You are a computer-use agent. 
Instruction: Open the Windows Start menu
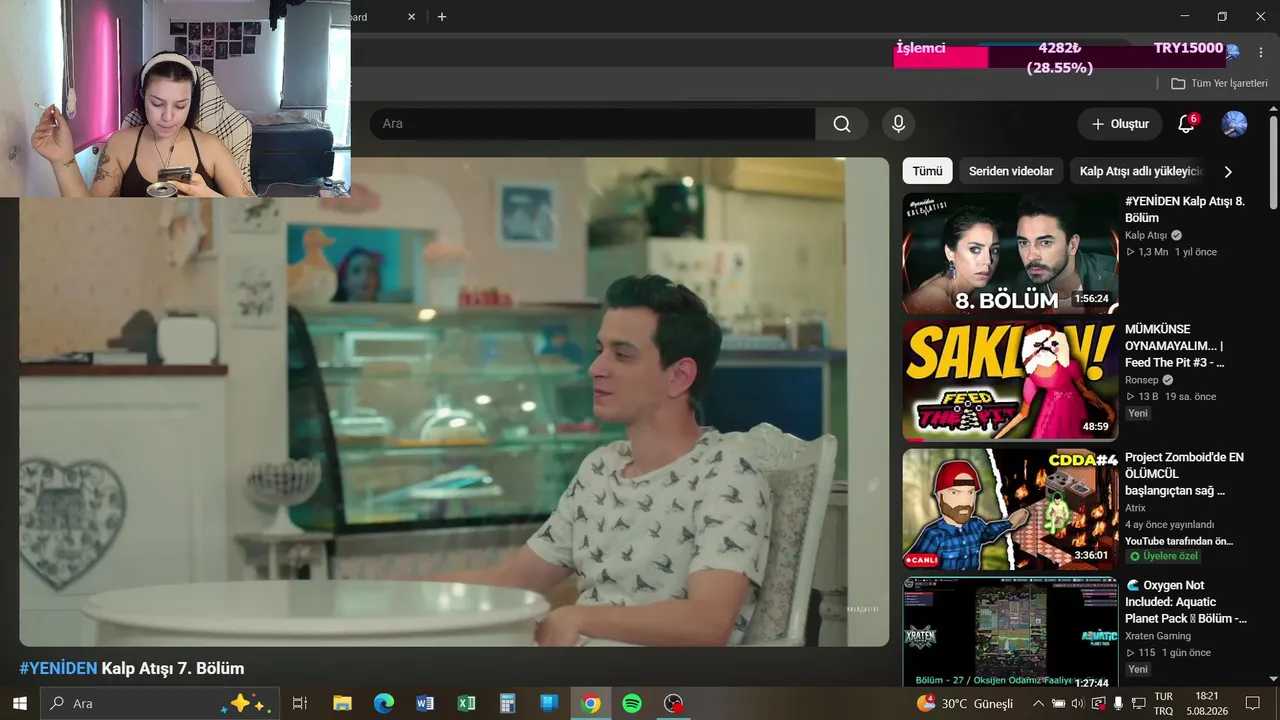click(20, 703)
